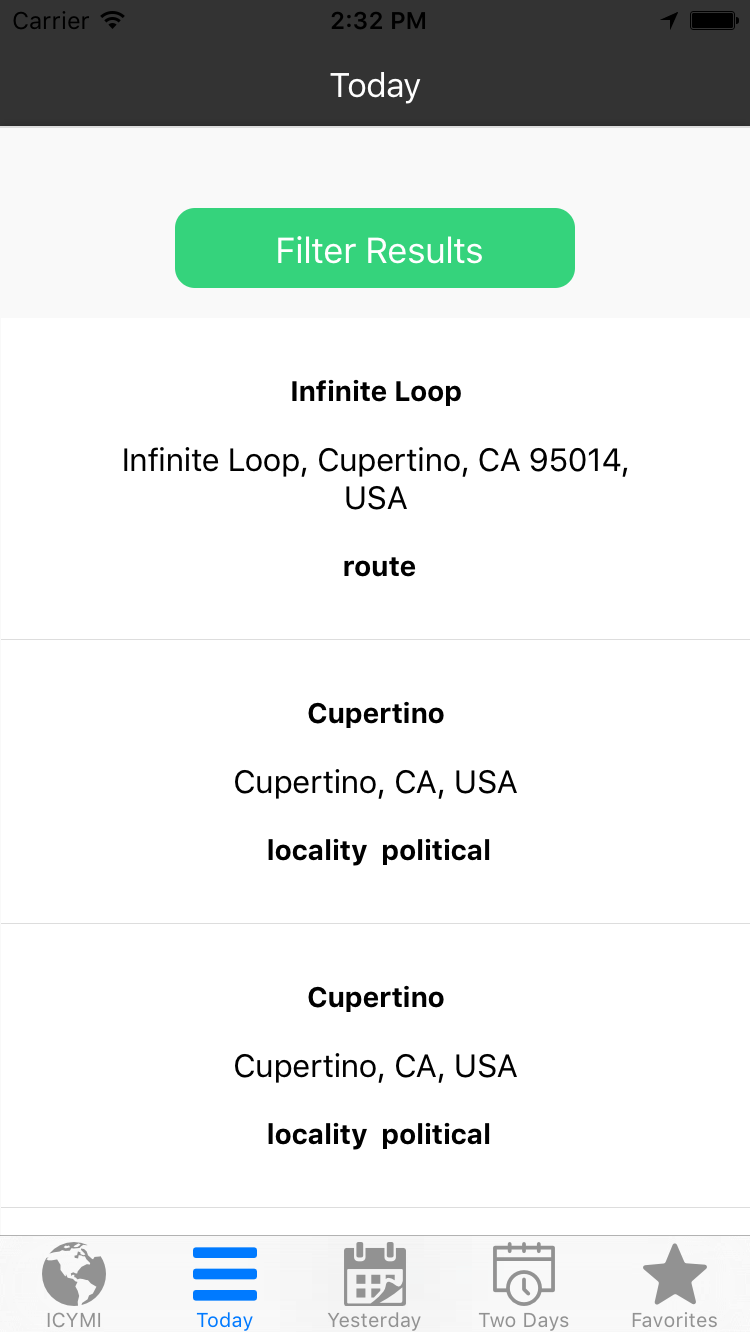Switch to the Two Days tab label

point(524,1320)
